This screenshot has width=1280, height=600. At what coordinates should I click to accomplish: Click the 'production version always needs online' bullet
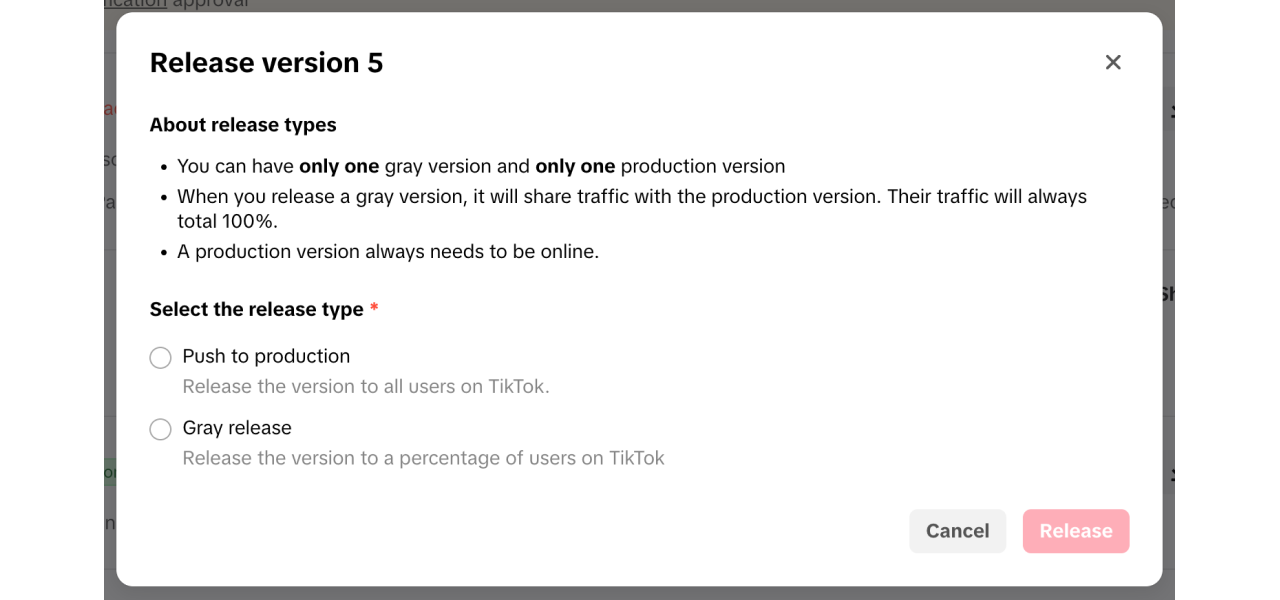(388, 252)
